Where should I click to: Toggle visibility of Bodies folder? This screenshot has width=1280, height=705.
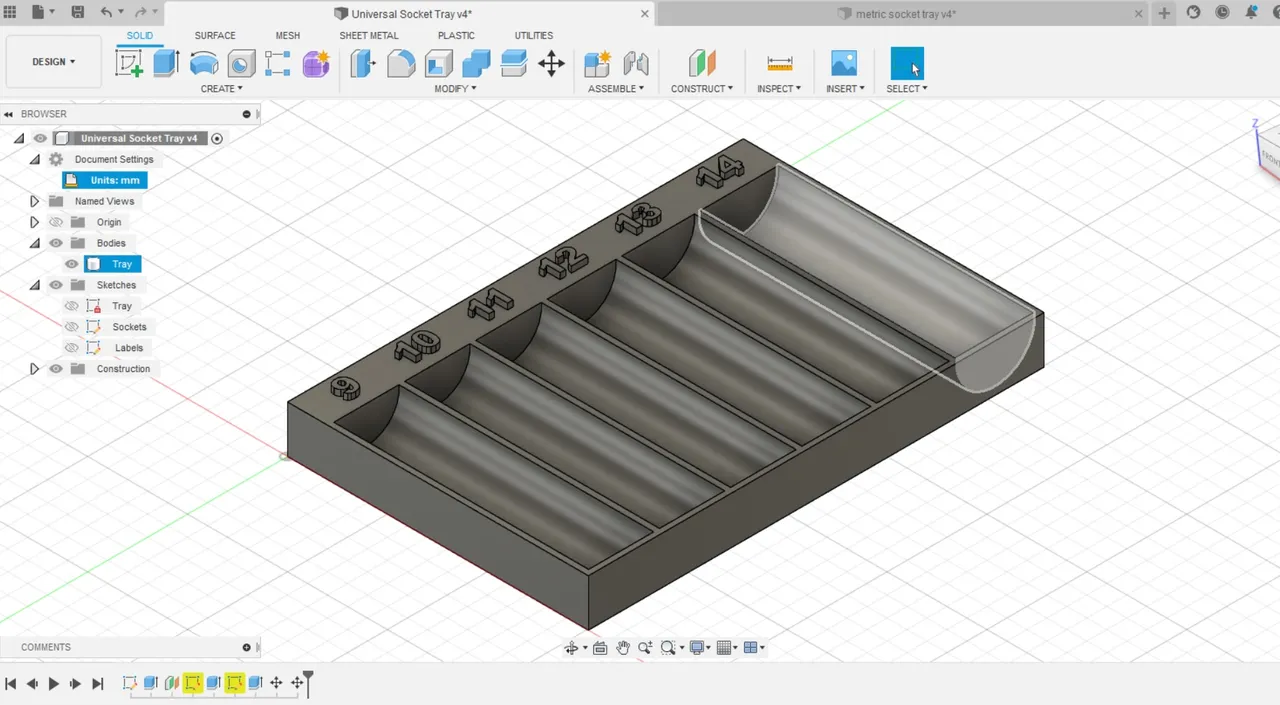[56, 243]
